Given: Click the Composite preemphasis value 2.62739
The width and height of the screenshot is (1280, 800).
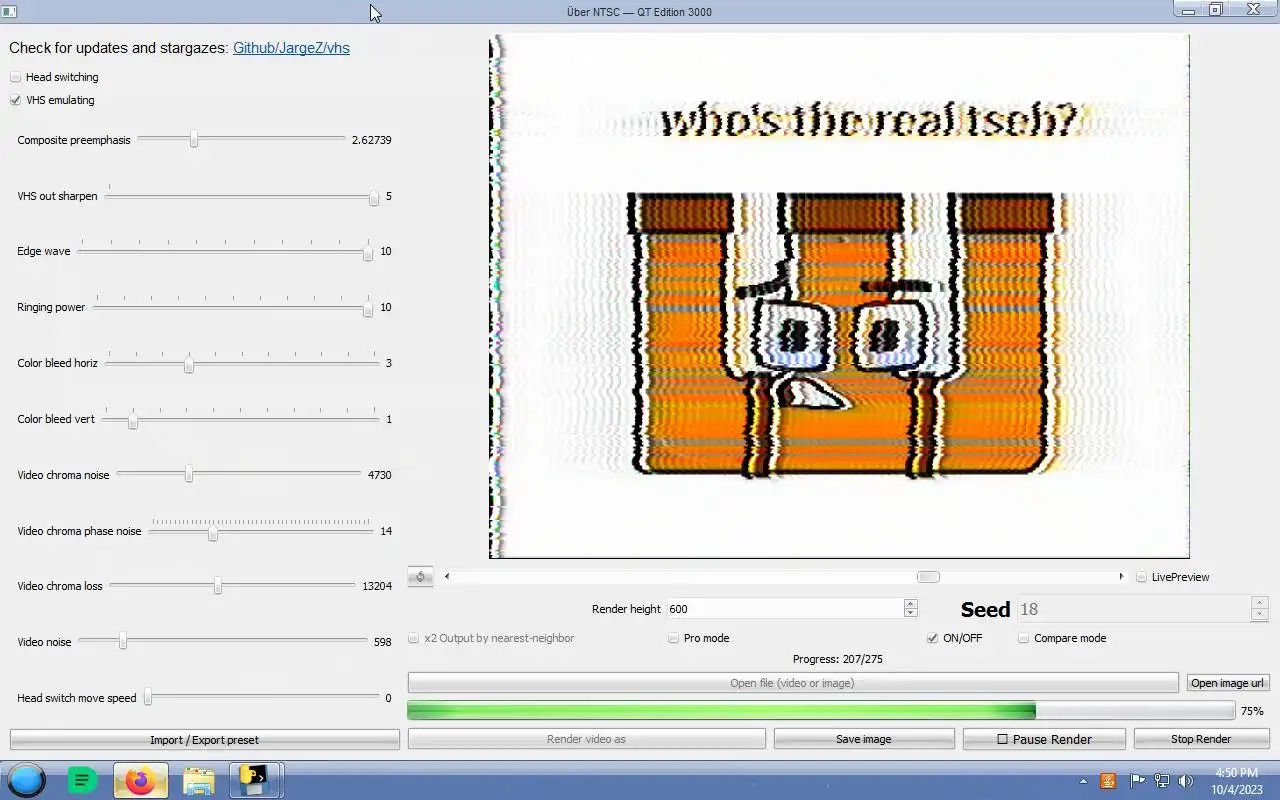Looking at the screenshot, I should (371, 140).
